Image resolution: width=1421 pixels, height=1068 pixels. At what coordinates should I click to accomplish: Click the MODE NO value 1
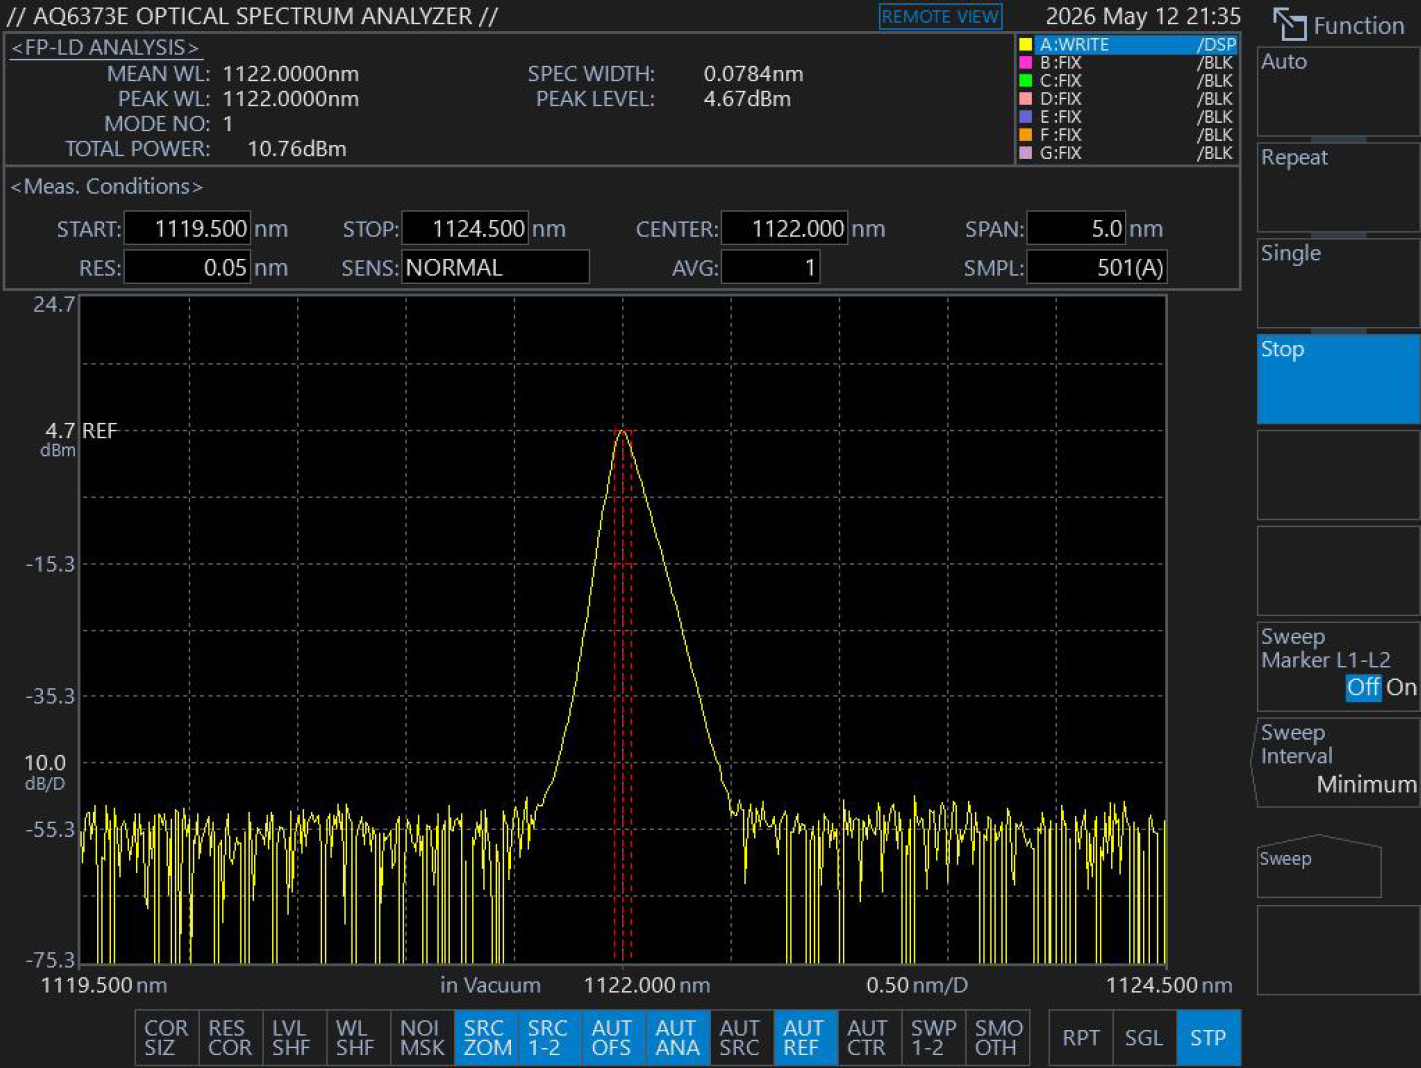click(x=228, y=124)
